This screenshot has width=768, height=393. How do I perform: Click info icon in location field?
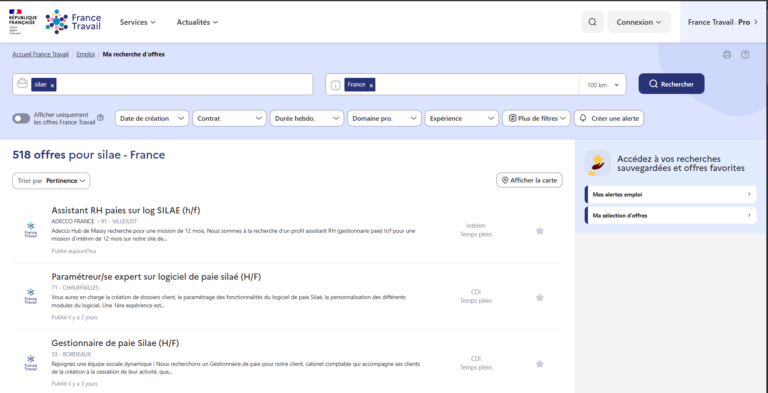click(x=336, y=85)
